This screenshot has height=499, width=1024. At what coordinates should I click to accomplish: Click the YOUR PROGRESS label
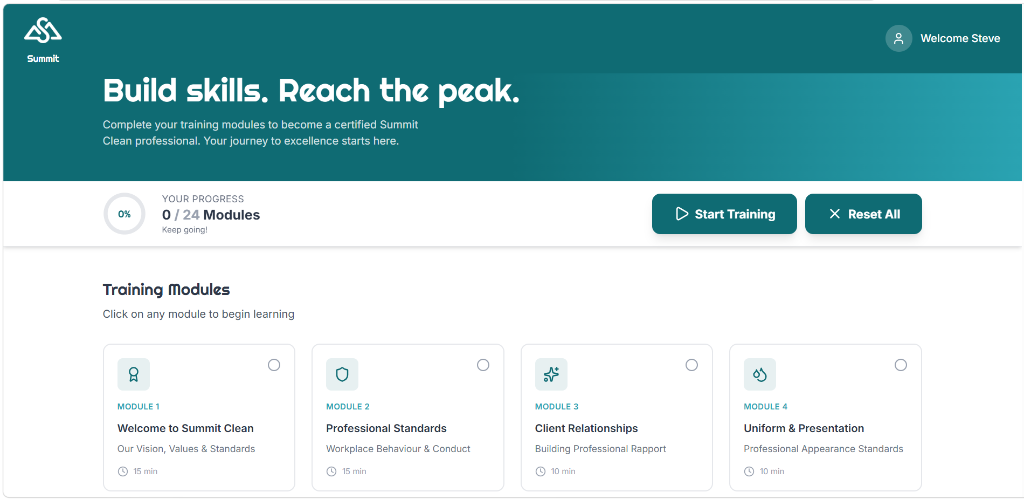[x=203, y=199]
